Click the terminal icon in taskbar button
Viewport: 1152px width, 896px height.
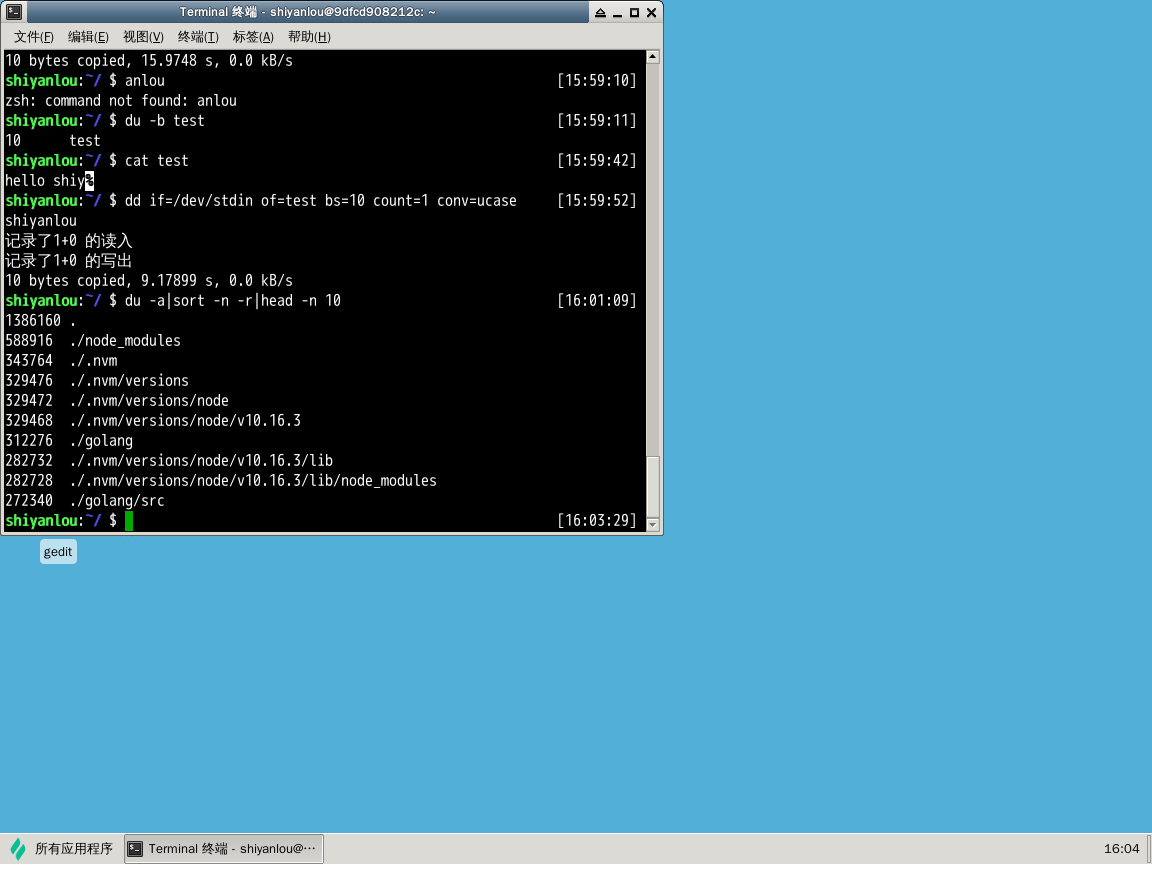coord(135,848)
